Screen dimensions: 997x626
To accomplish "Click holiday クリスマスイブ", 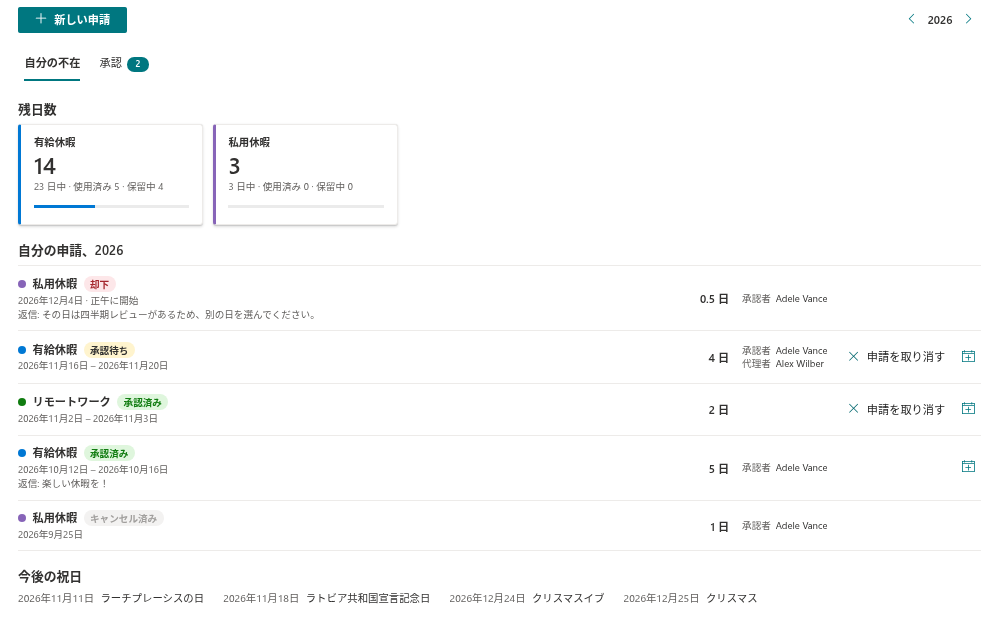I will coord(568,598).
